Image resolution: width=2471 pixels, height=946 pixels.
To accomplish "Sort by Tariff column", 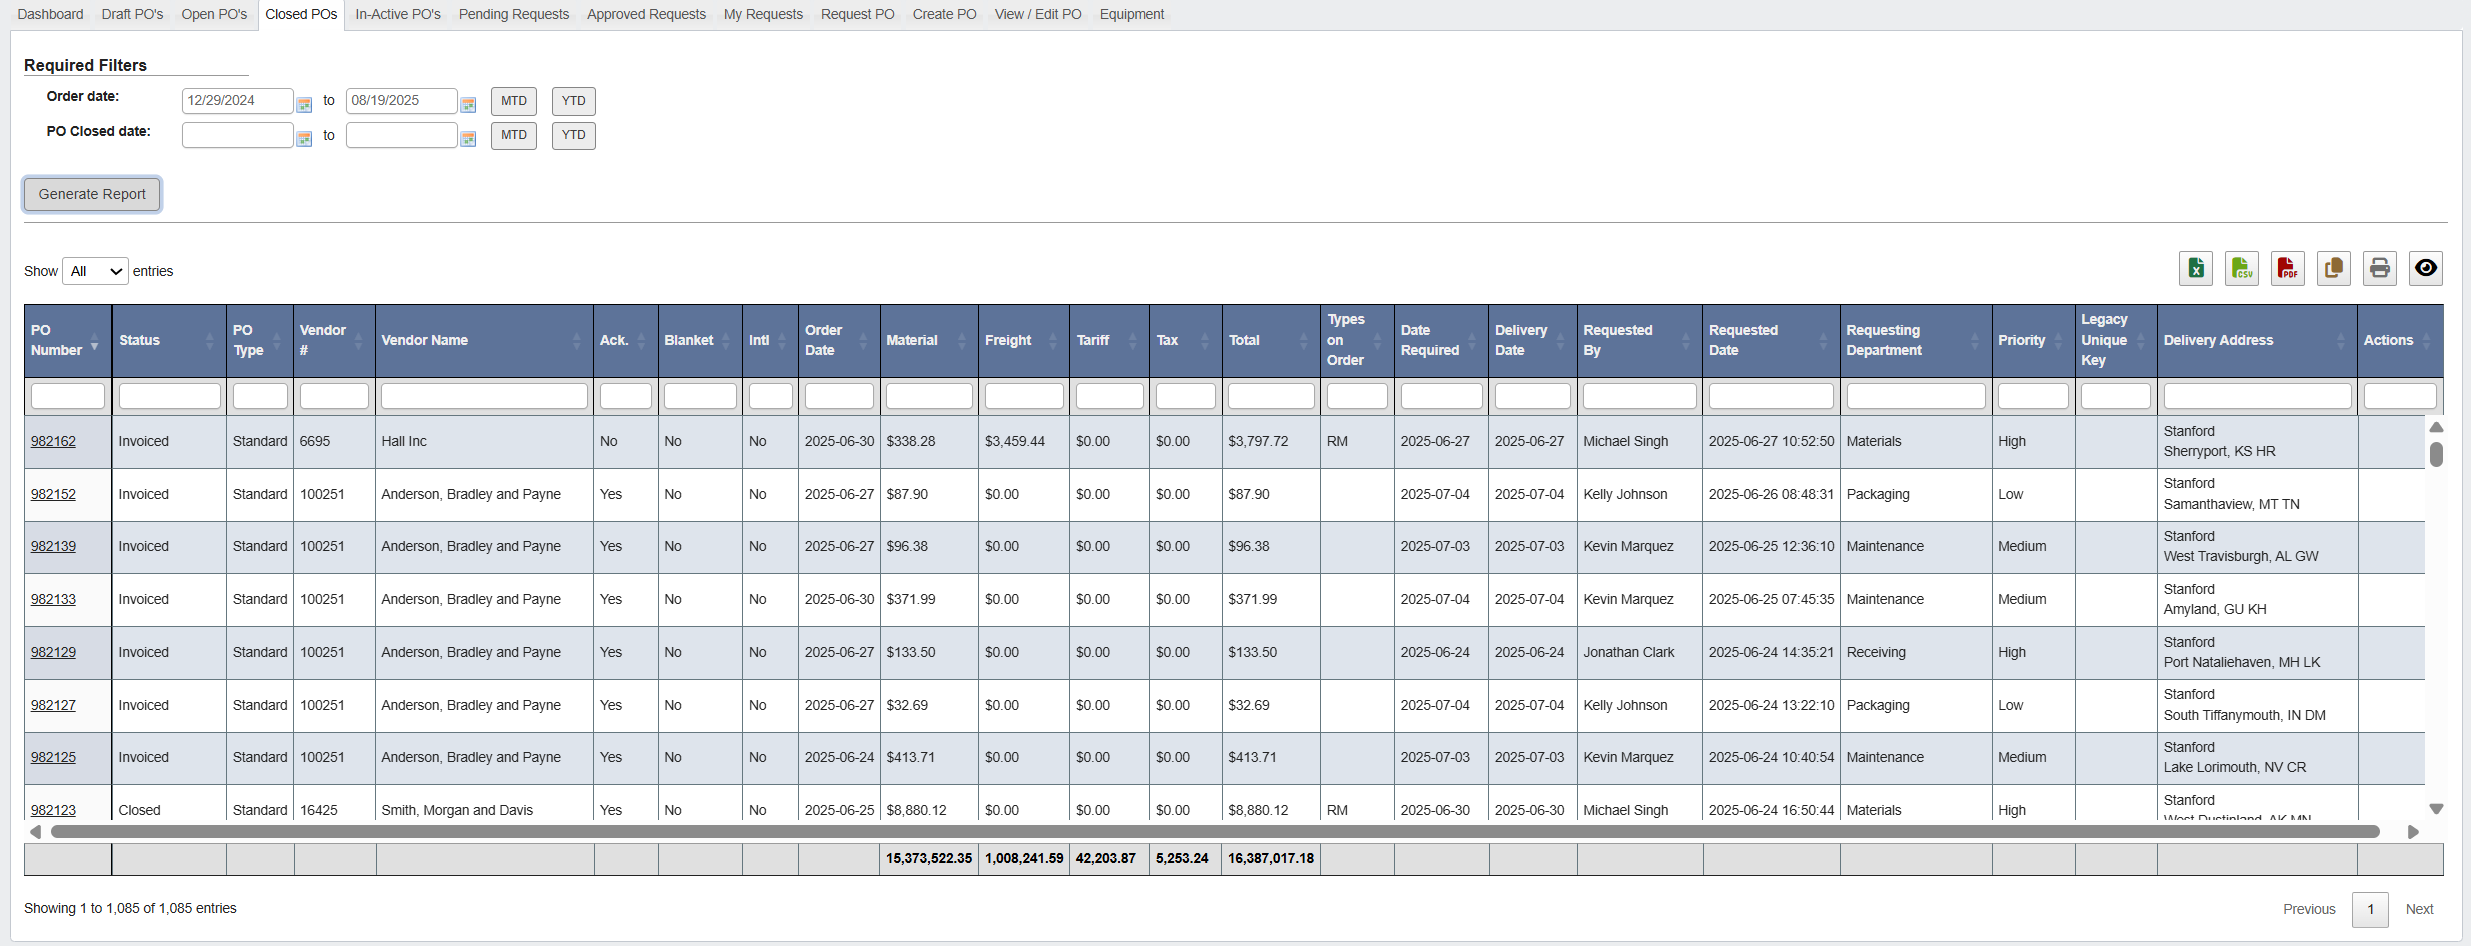I will [x=1109, y=341].
